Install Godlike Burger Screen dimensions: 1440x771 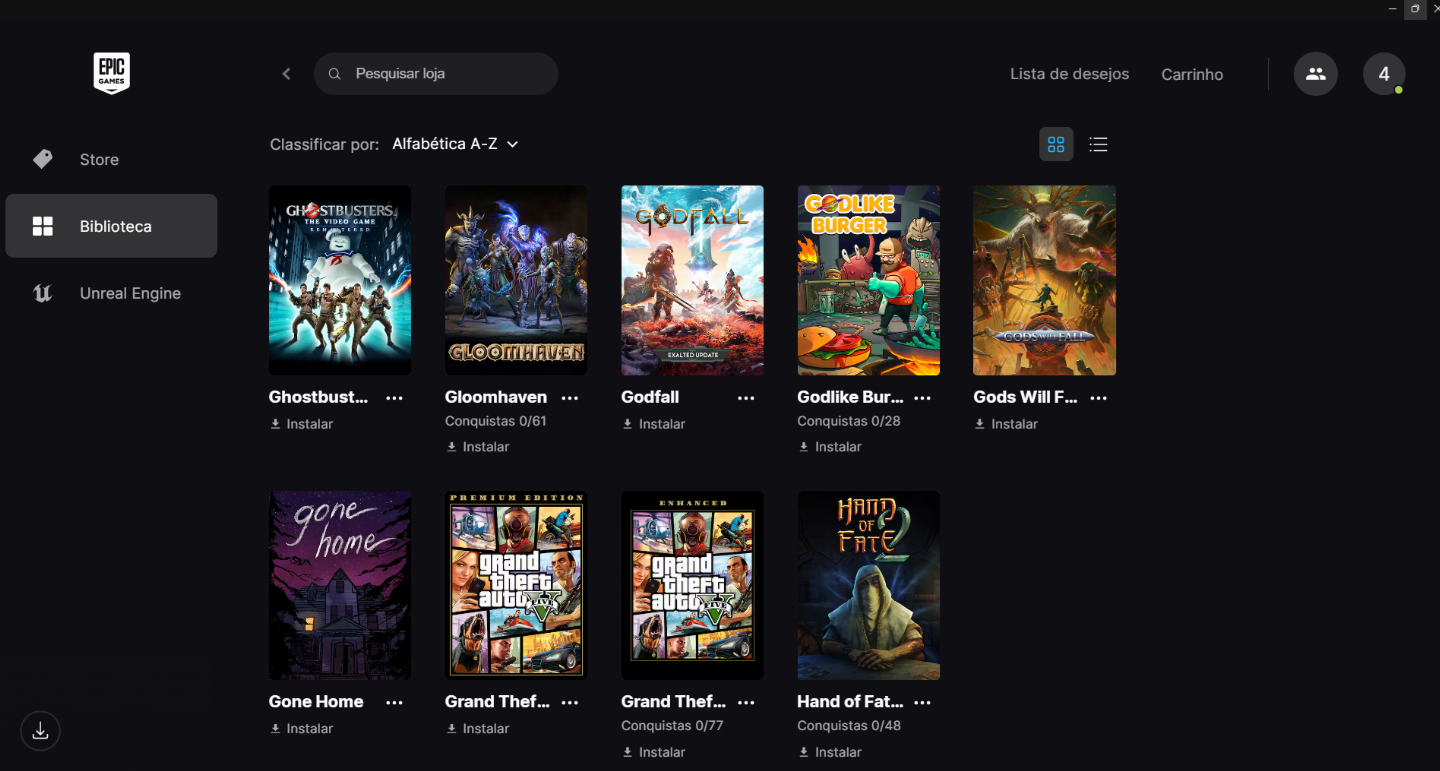(830, 447)
